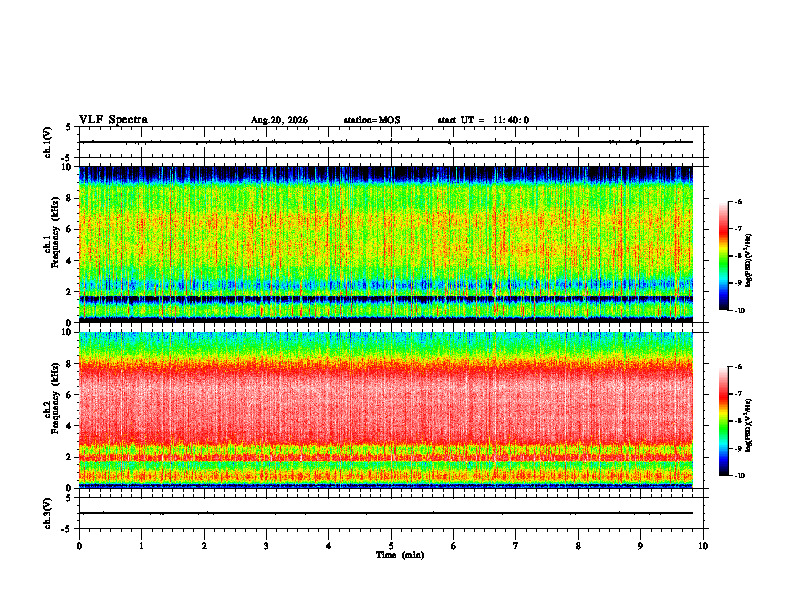Click the ch.1 voltage waveform trace
The image size is (792, 612).
pos(386,142)
